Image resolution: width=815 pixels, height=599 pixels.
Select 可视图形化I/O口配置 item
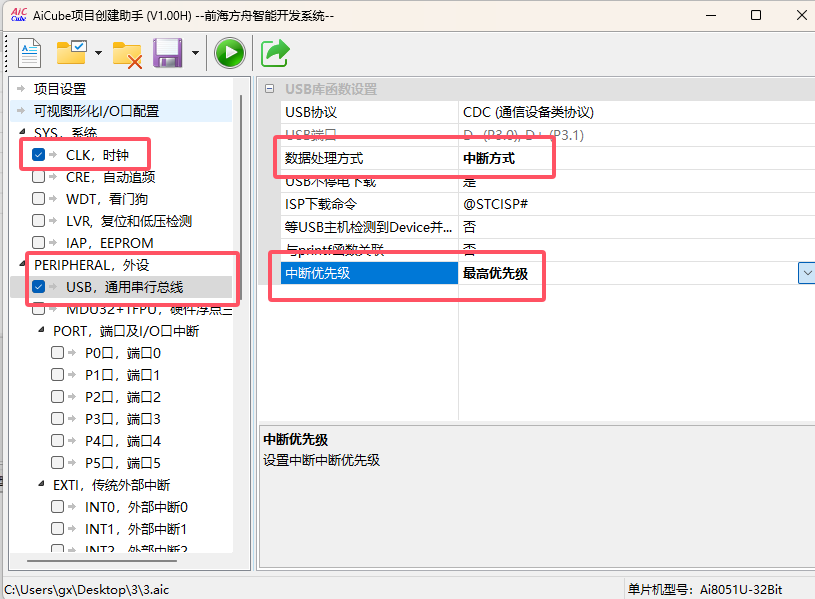click(x=96, y=111)
